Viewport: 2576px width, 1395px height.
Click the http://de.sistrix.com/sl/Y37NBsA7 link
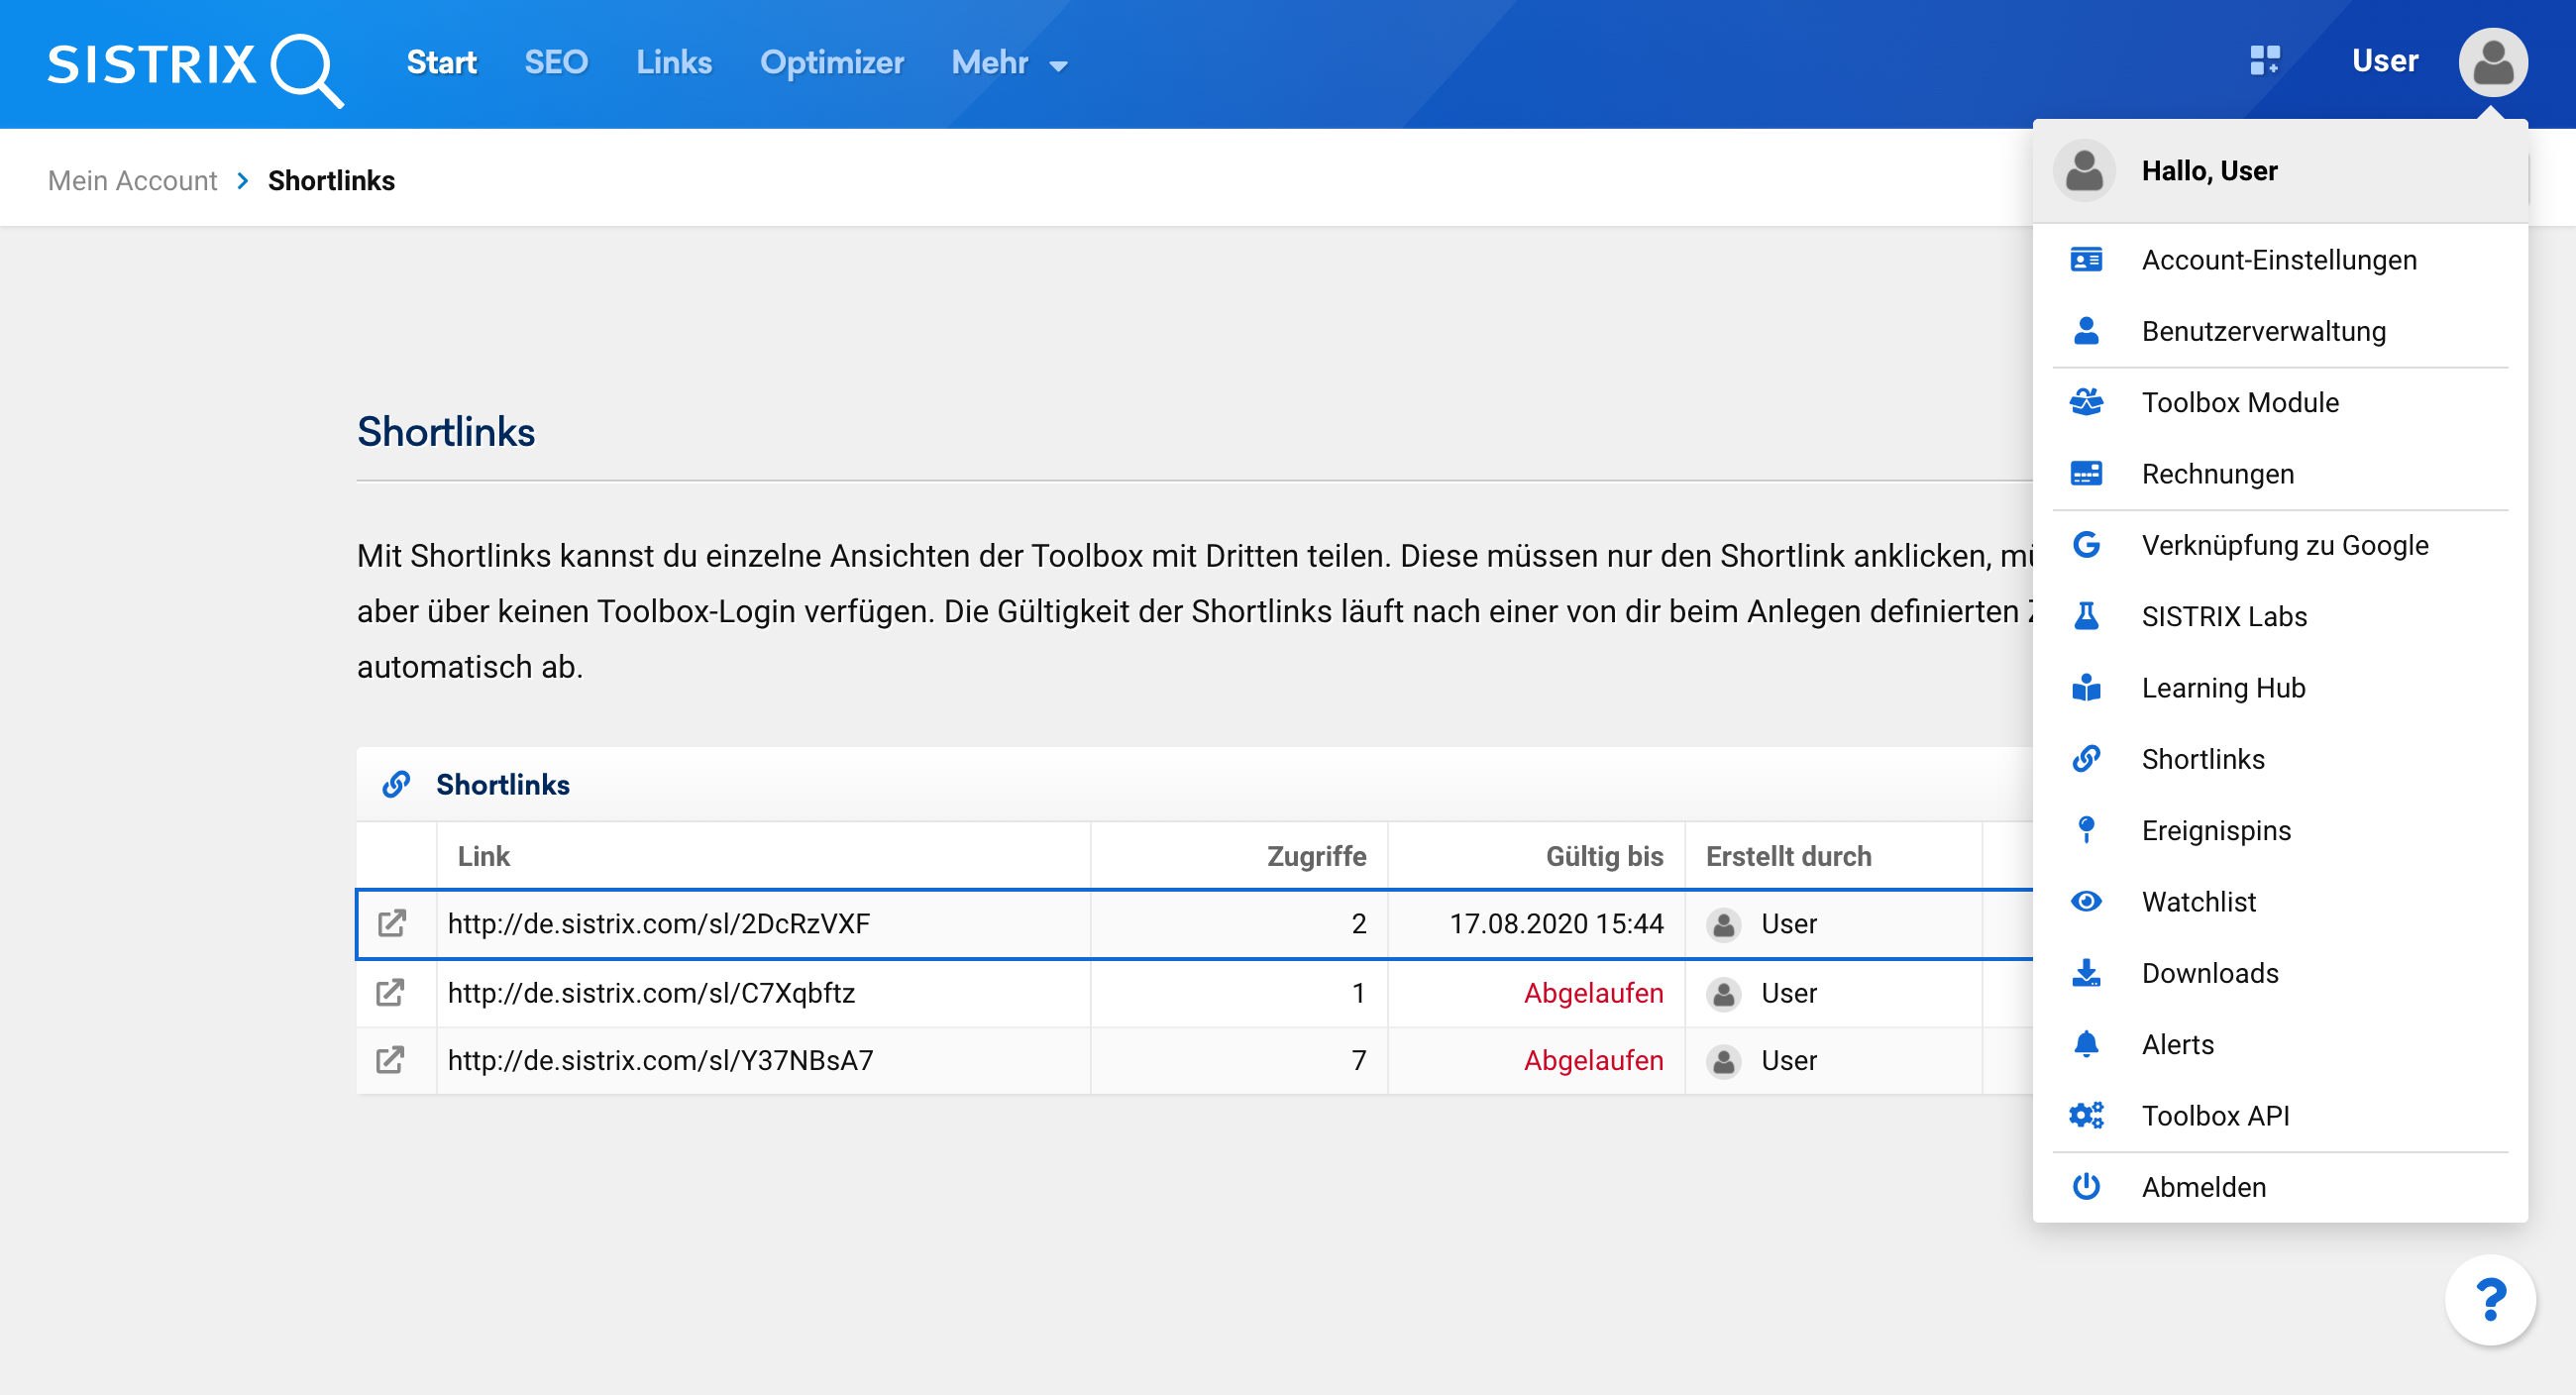pyautogui.click(x=660, y=1060)
